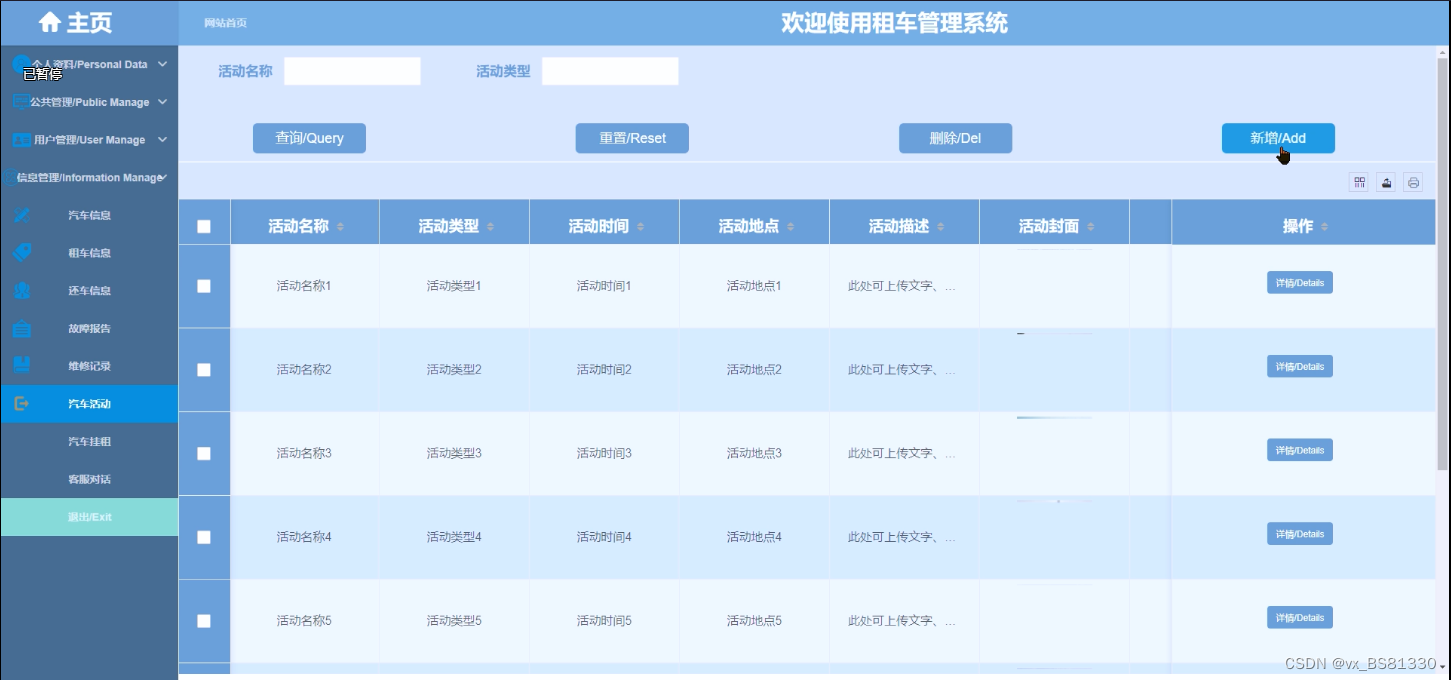Image resolution: width=1451 pixels, height=680 pixels.
Task: Click the 故障报告 briefcase icon
Action: (x=22, y=328)
